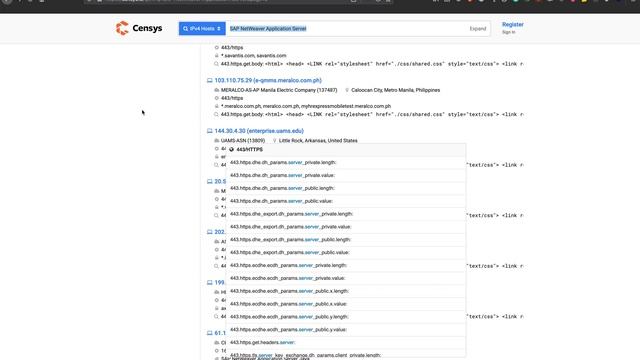Click the globe icon in the 443/HTTPS suggestion header
The image size is (640, 360).
point(231,150)
